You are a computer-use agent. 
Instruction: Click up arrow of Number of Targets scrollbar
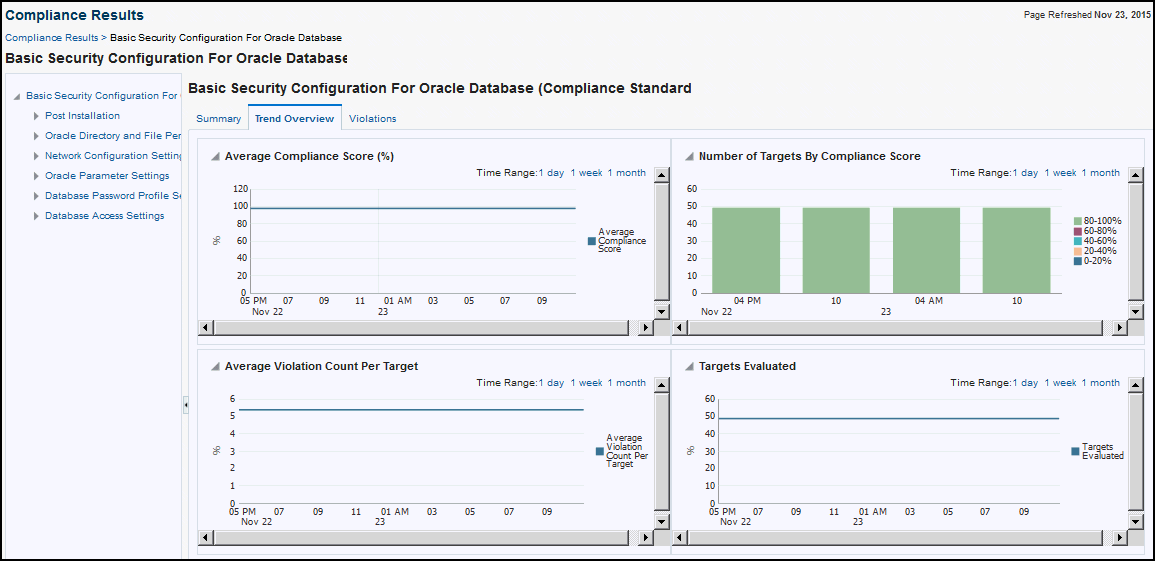pos(1135,175)
